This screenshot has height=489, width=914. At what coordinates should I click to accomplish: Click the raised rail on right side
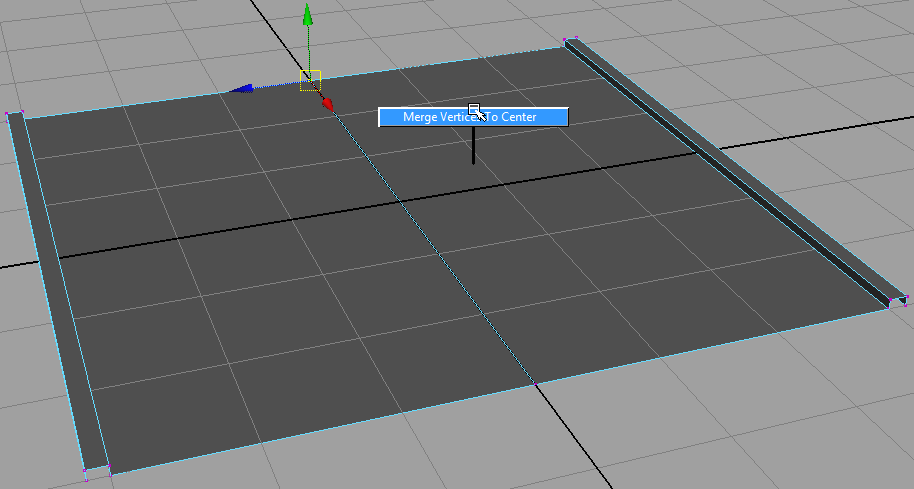[730, 170]
